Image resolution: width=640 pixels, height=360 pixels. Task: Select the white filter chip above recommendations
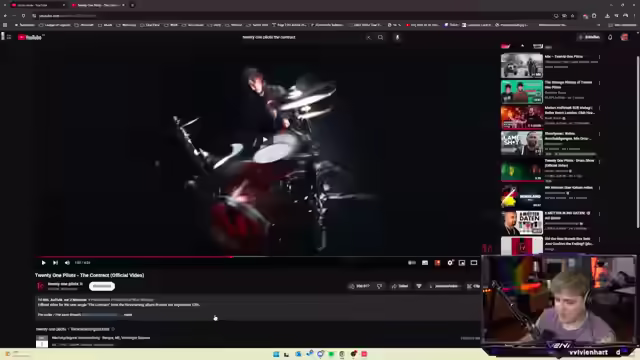pyautogui.click(x=538, y=46)
